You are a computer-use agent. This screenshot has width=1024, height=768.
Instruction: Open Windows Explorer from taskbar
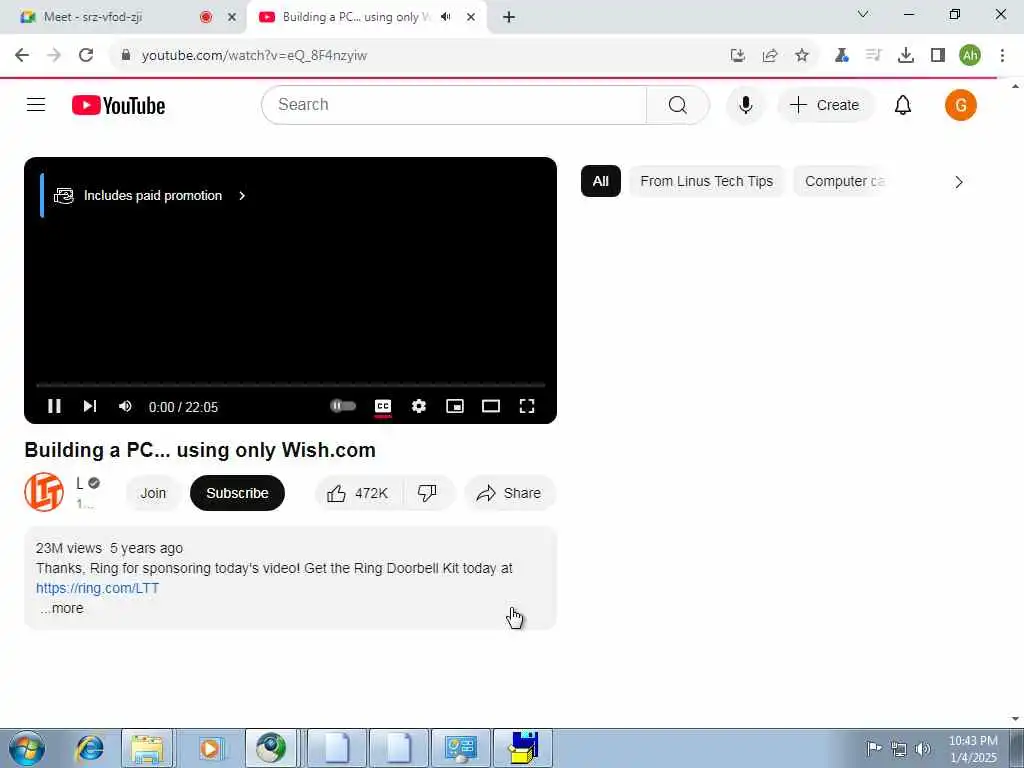click(148, 748)
